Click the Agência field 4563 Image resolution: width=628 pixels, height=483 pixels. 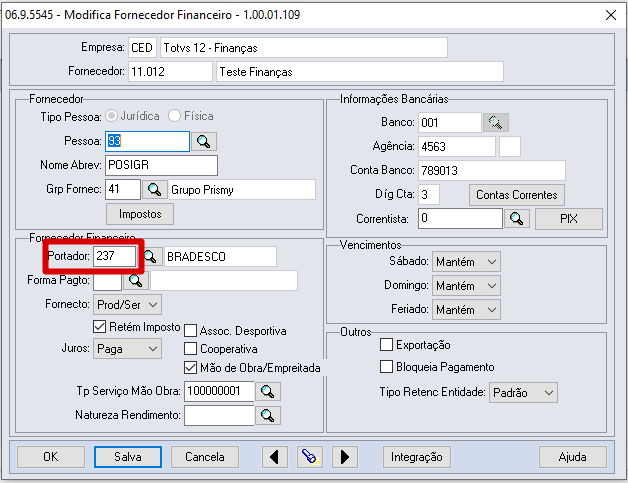pyautogui.click(x=457, y=147)
